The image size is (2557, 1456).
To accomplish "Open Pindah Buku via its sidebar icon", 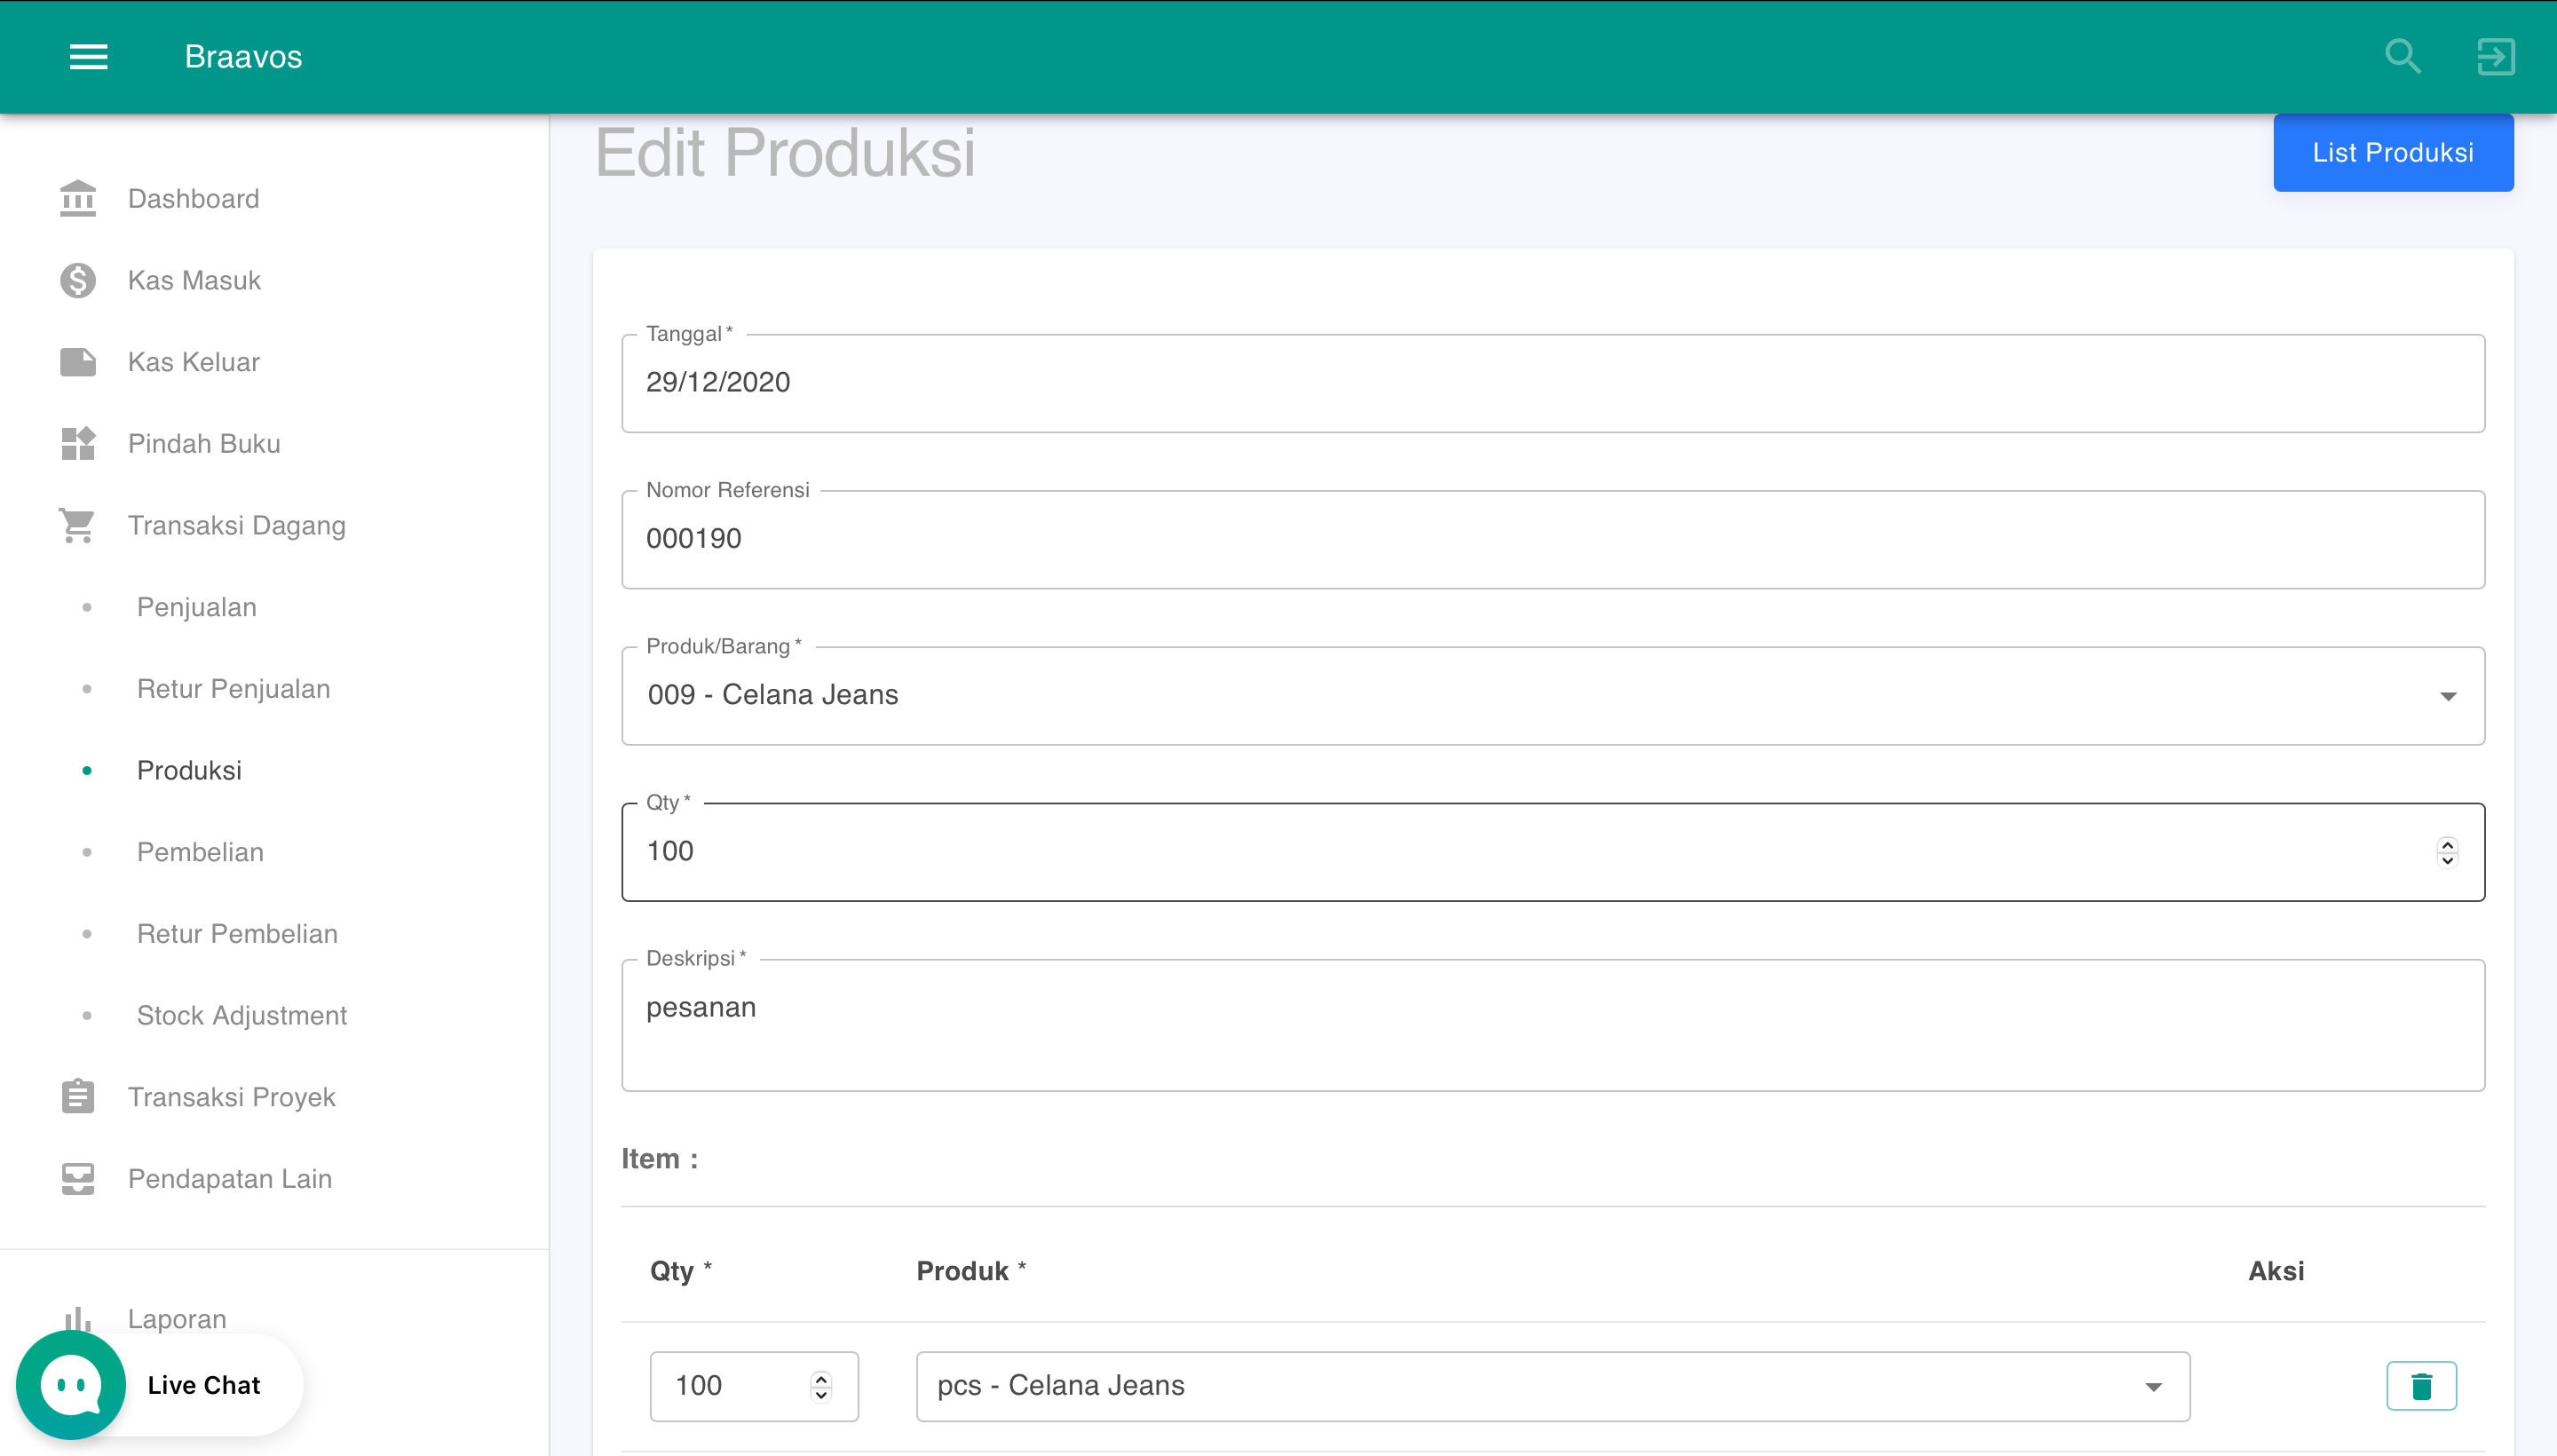I will pos(77,443).
